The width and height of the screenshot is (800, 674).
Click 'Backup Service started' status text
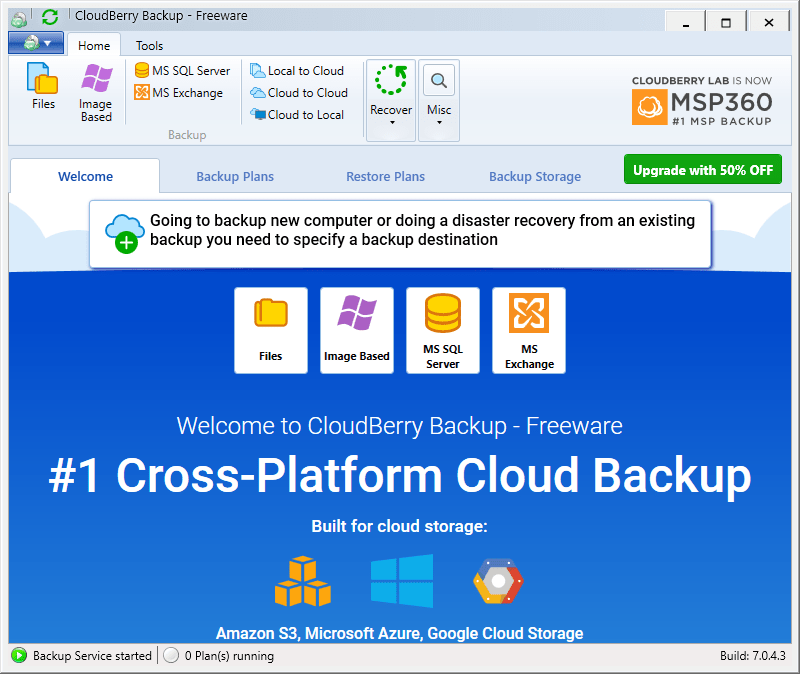click(x=92, y=656)
